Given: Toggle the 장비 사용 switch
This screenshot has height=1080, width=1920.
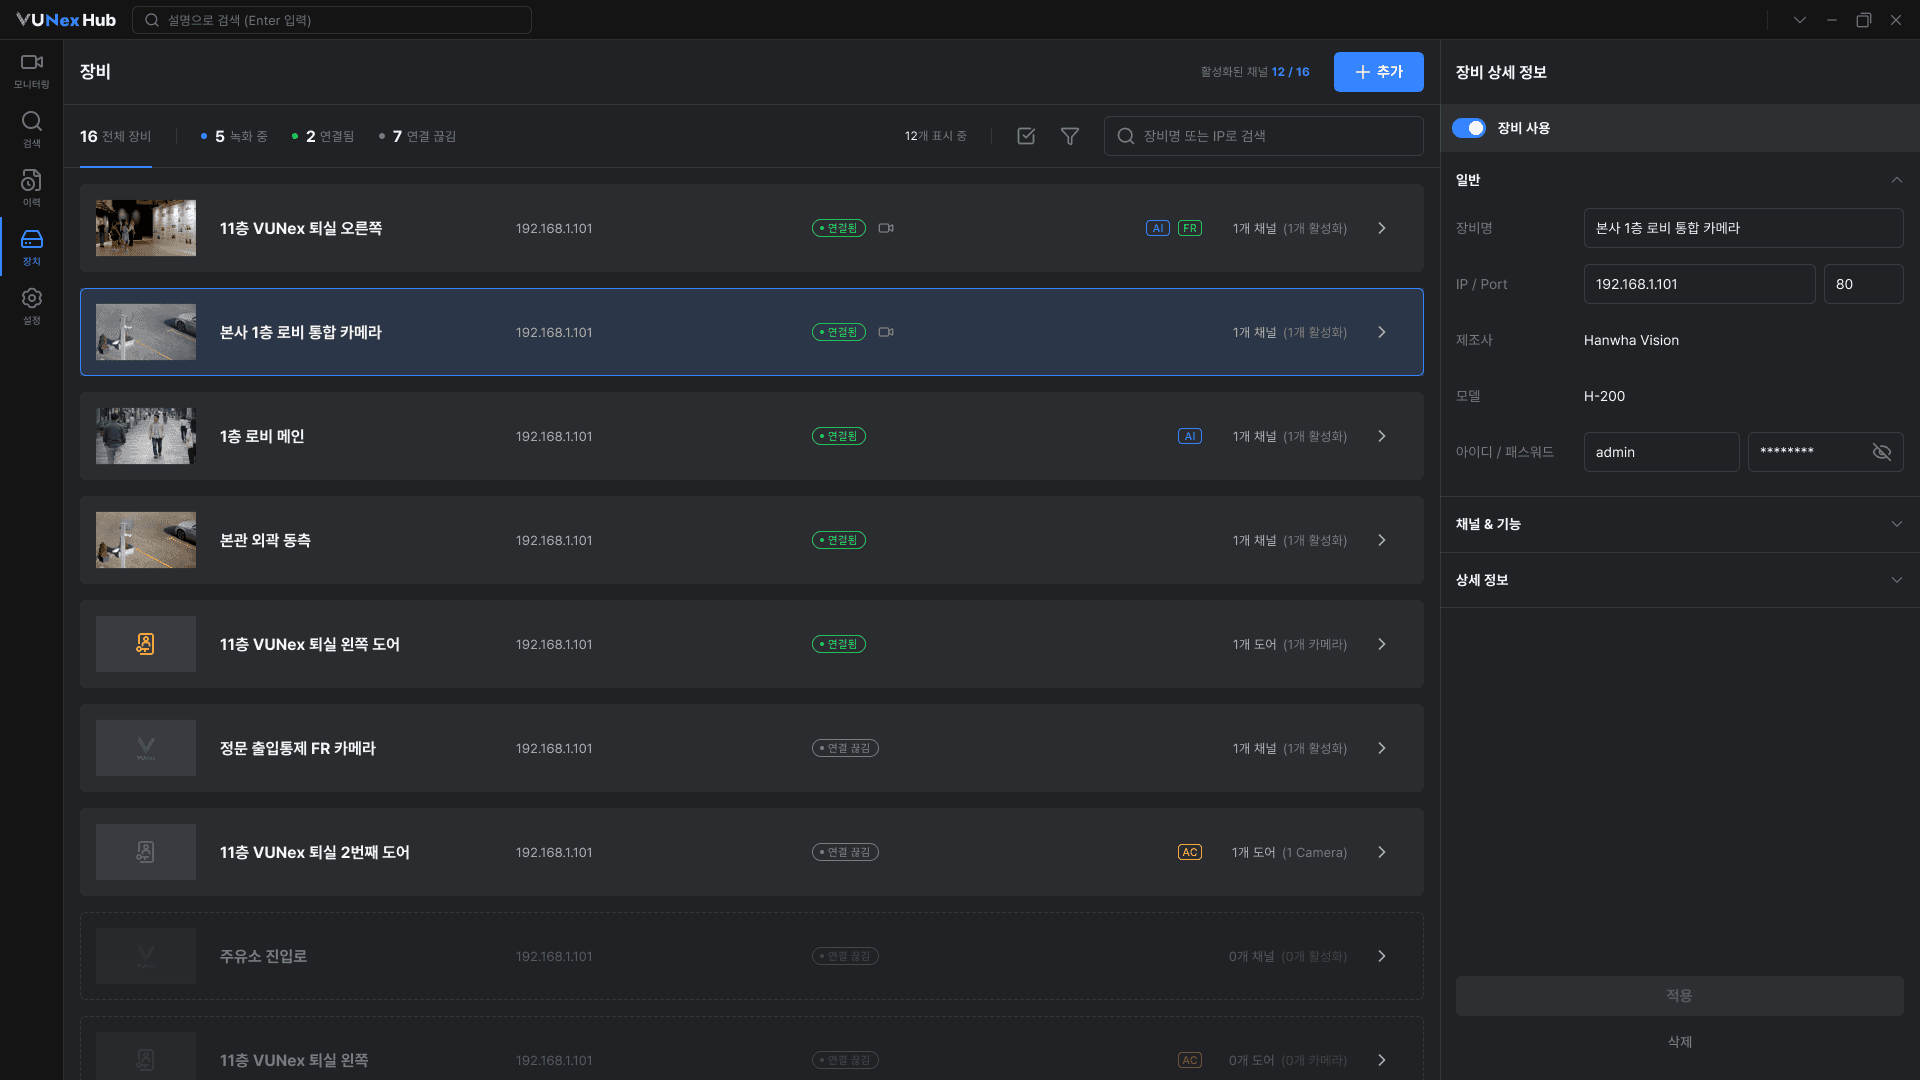Looking at the screenshot, I should click(1469, 128).
